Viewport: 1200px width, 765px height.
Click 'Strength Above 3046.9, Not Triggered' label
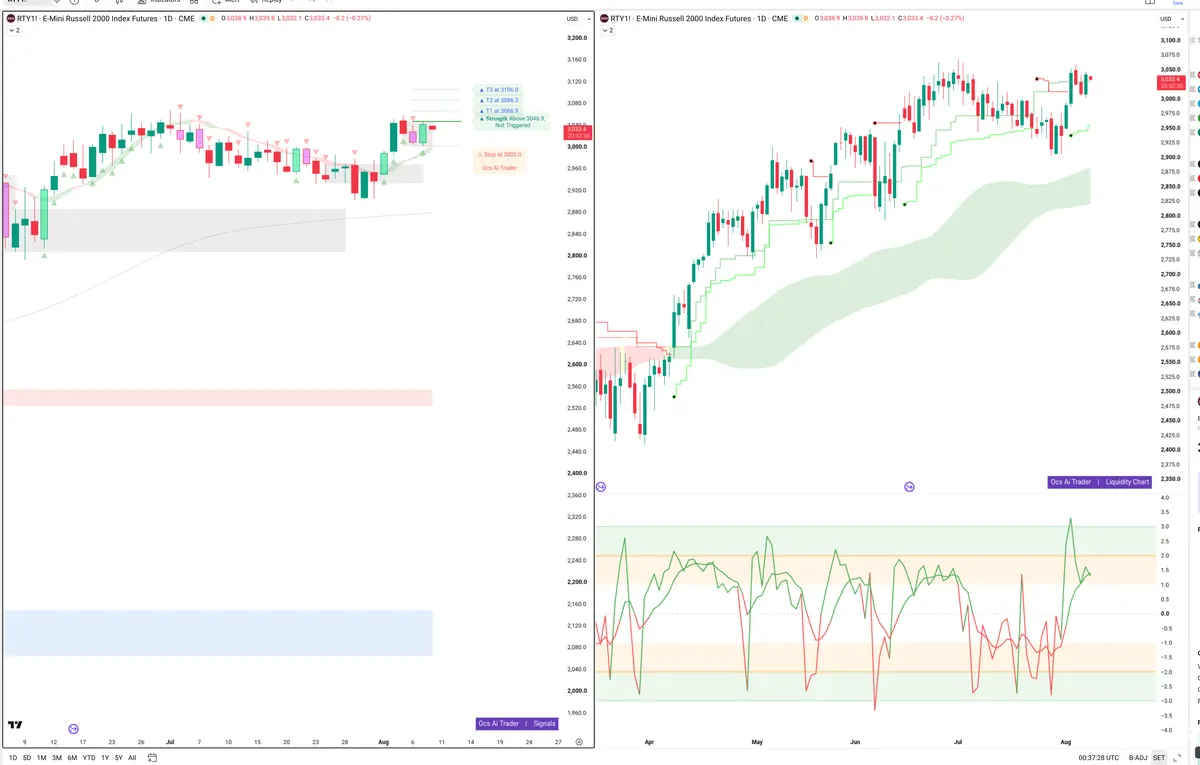pyautogui.click(x=514, y=121)
